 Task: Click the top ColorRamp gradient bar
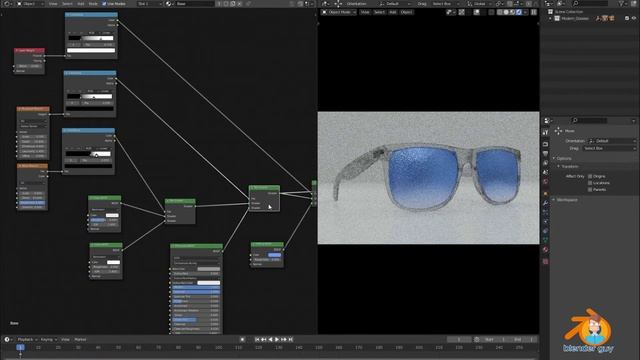pos(91,38)
